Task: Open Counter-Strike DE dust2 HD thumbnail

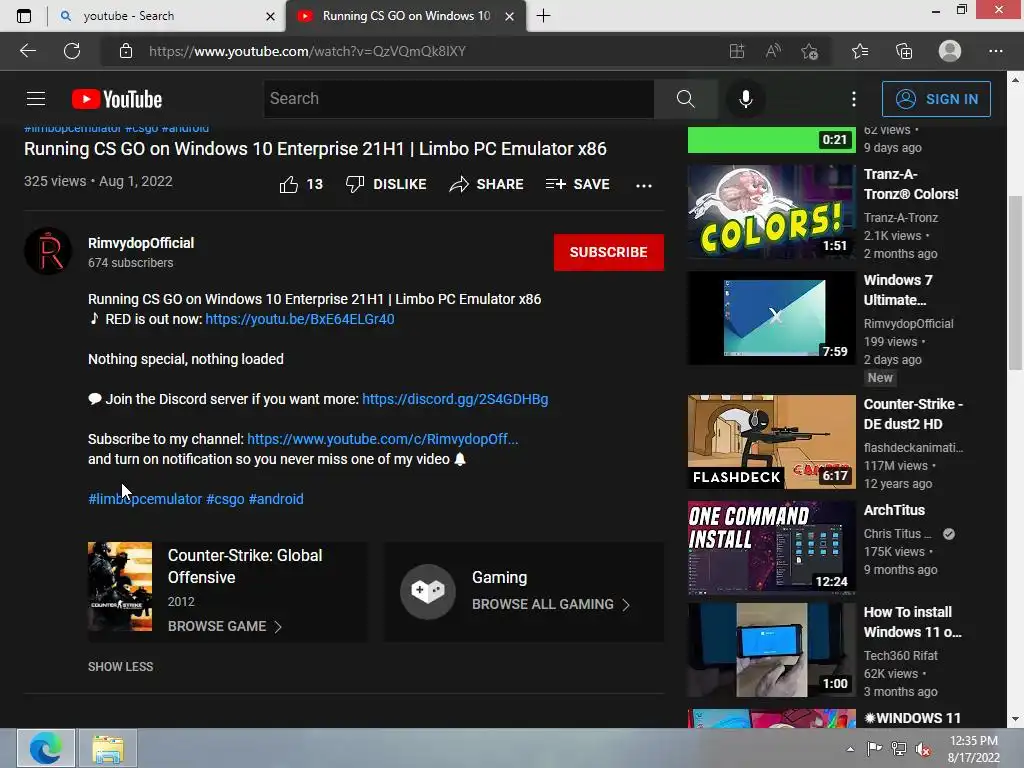Action: click(771, 441)
